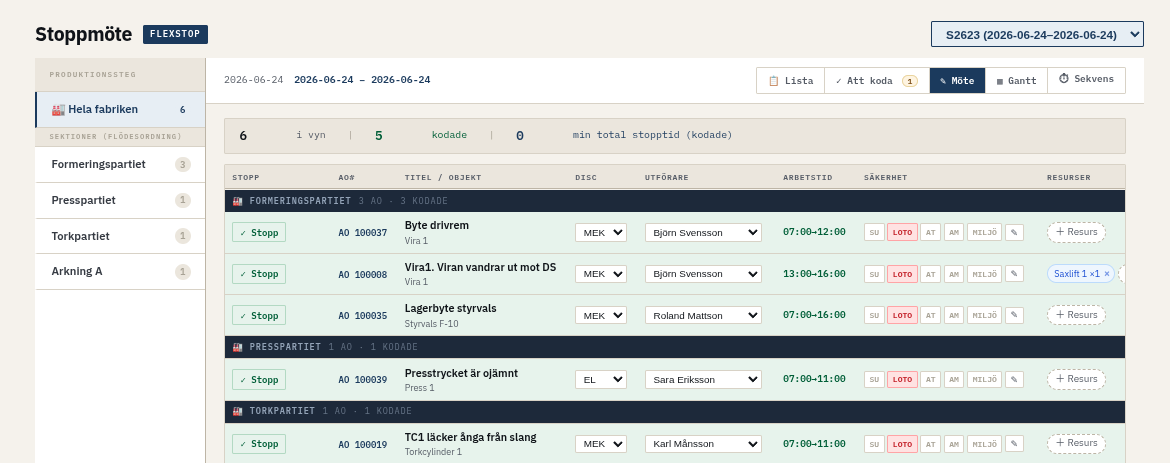Toggle SU tag for TC1 läcker ånga

point(875,444)
